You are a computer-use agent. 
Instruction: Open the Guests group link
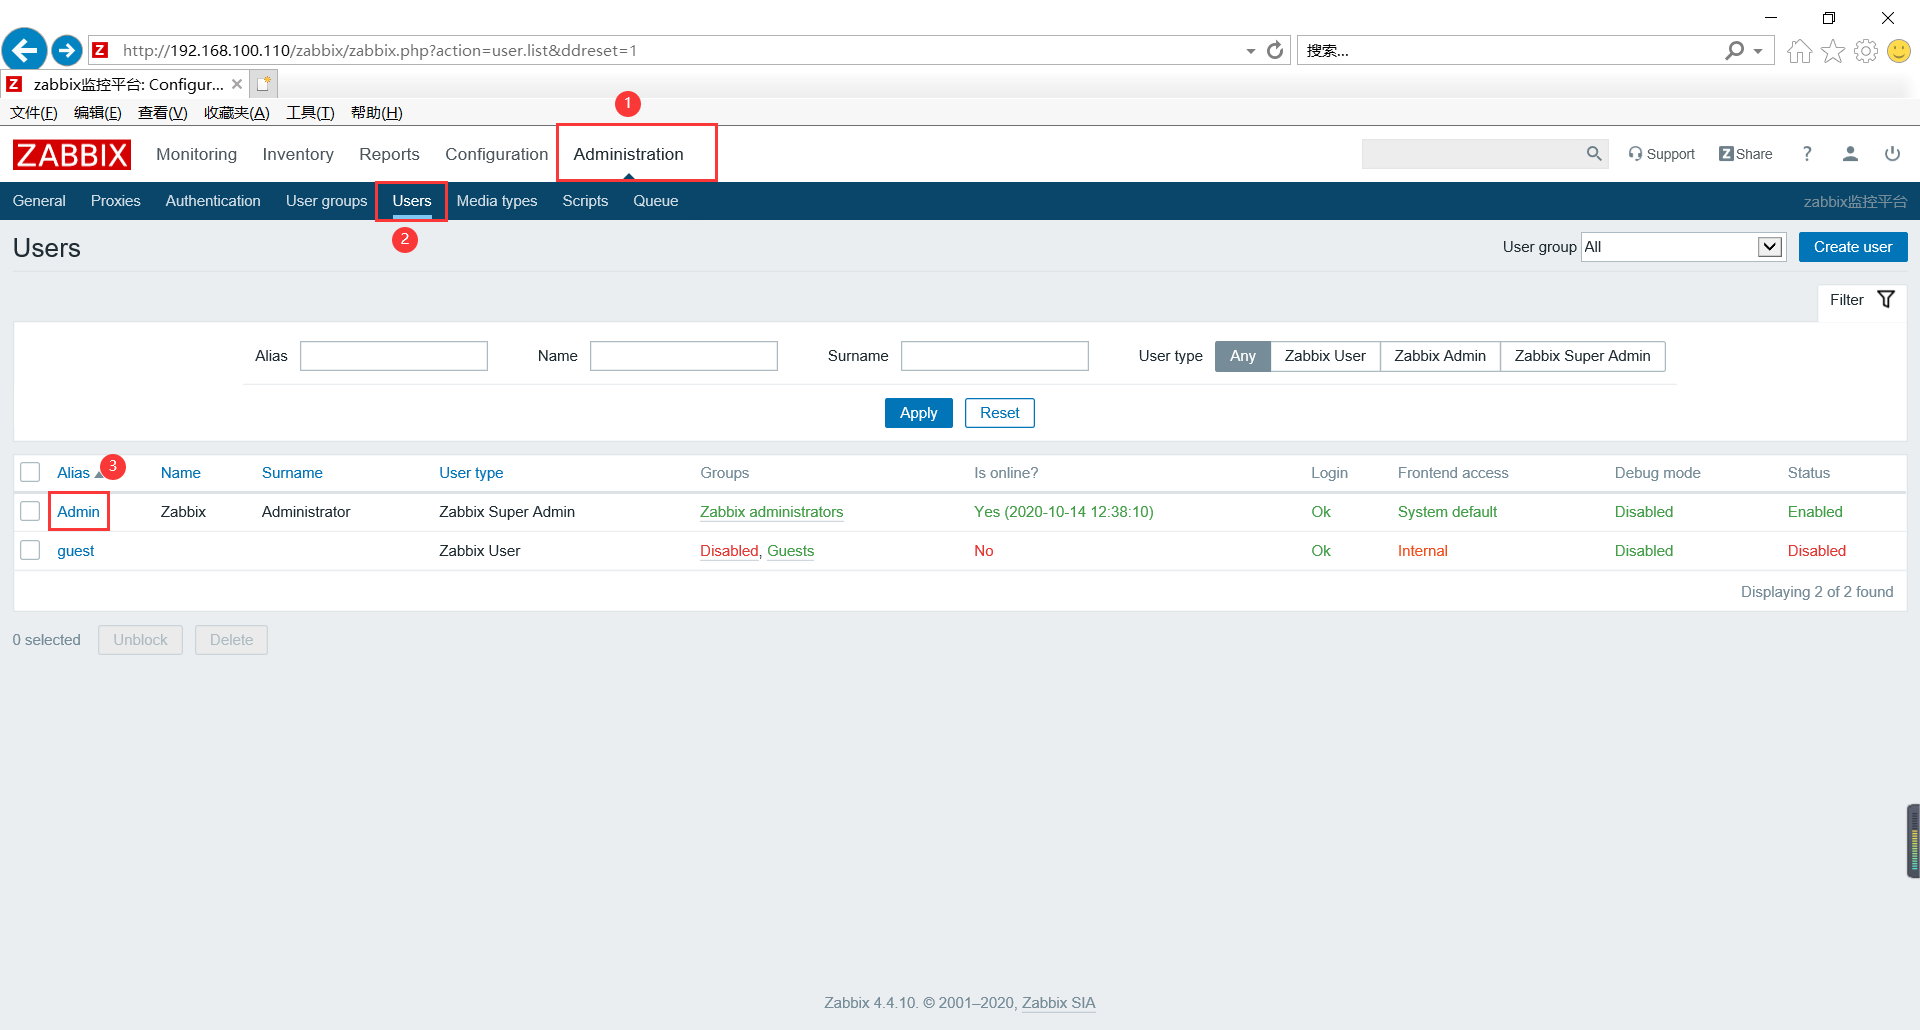coord(790,551)
